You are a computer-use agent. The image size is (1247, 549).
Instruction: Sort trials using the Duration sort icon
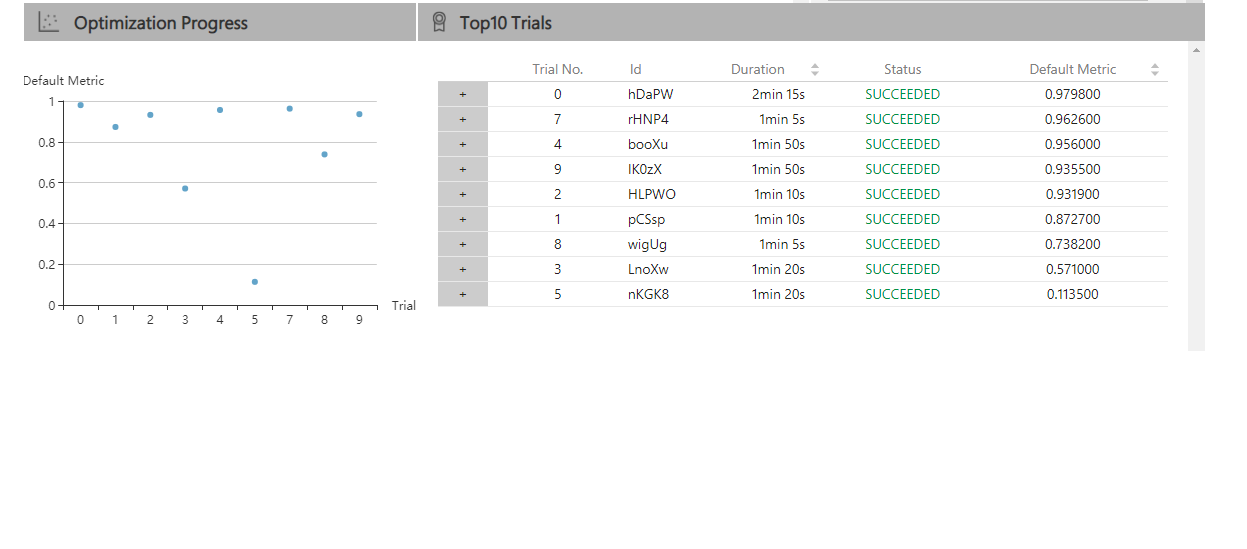[x=814, y=69]
